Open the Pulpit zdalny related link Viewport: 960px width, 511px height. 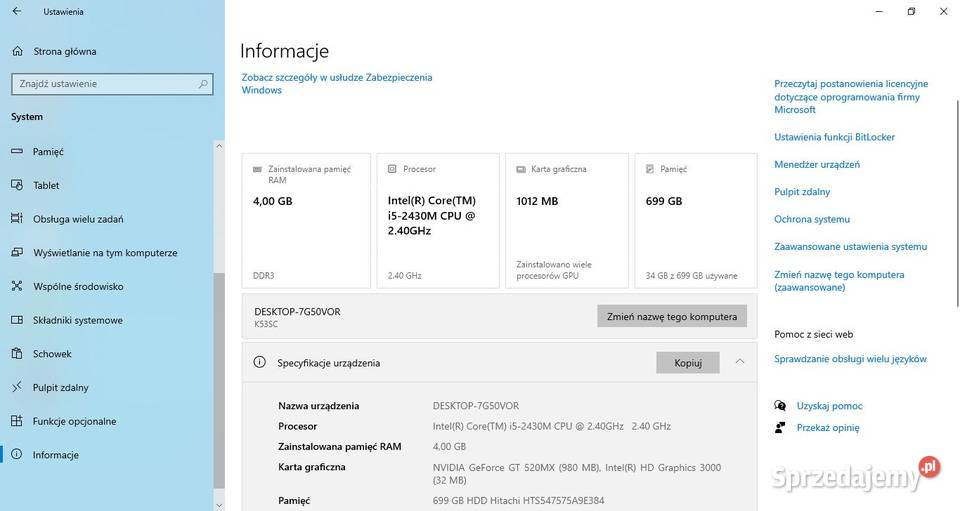[802, 192]
